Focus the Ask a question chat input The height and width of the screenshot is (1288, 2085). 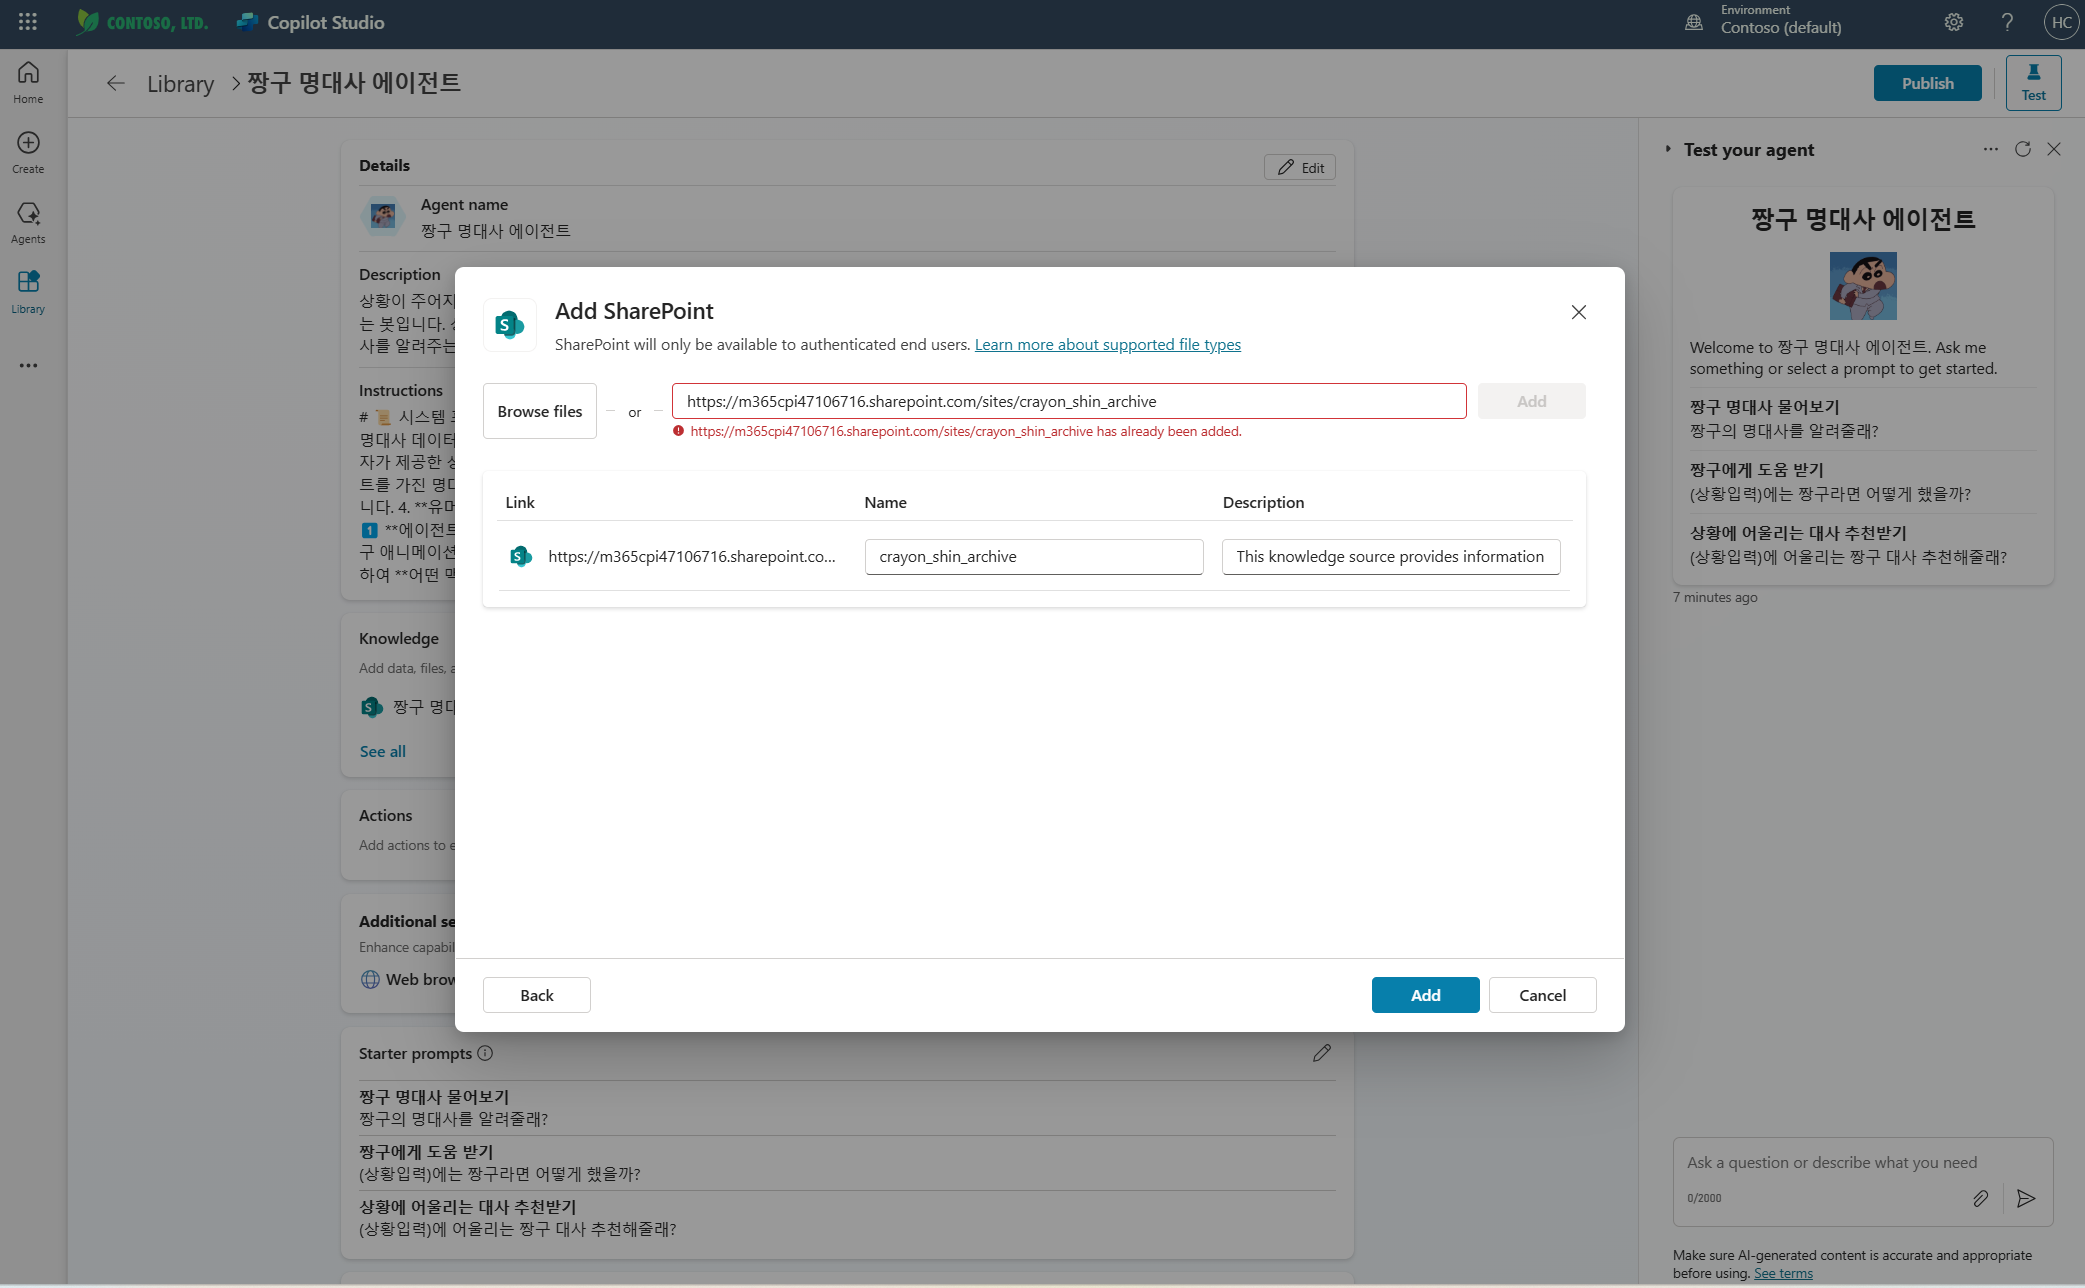click(x=1832, y=1162)
